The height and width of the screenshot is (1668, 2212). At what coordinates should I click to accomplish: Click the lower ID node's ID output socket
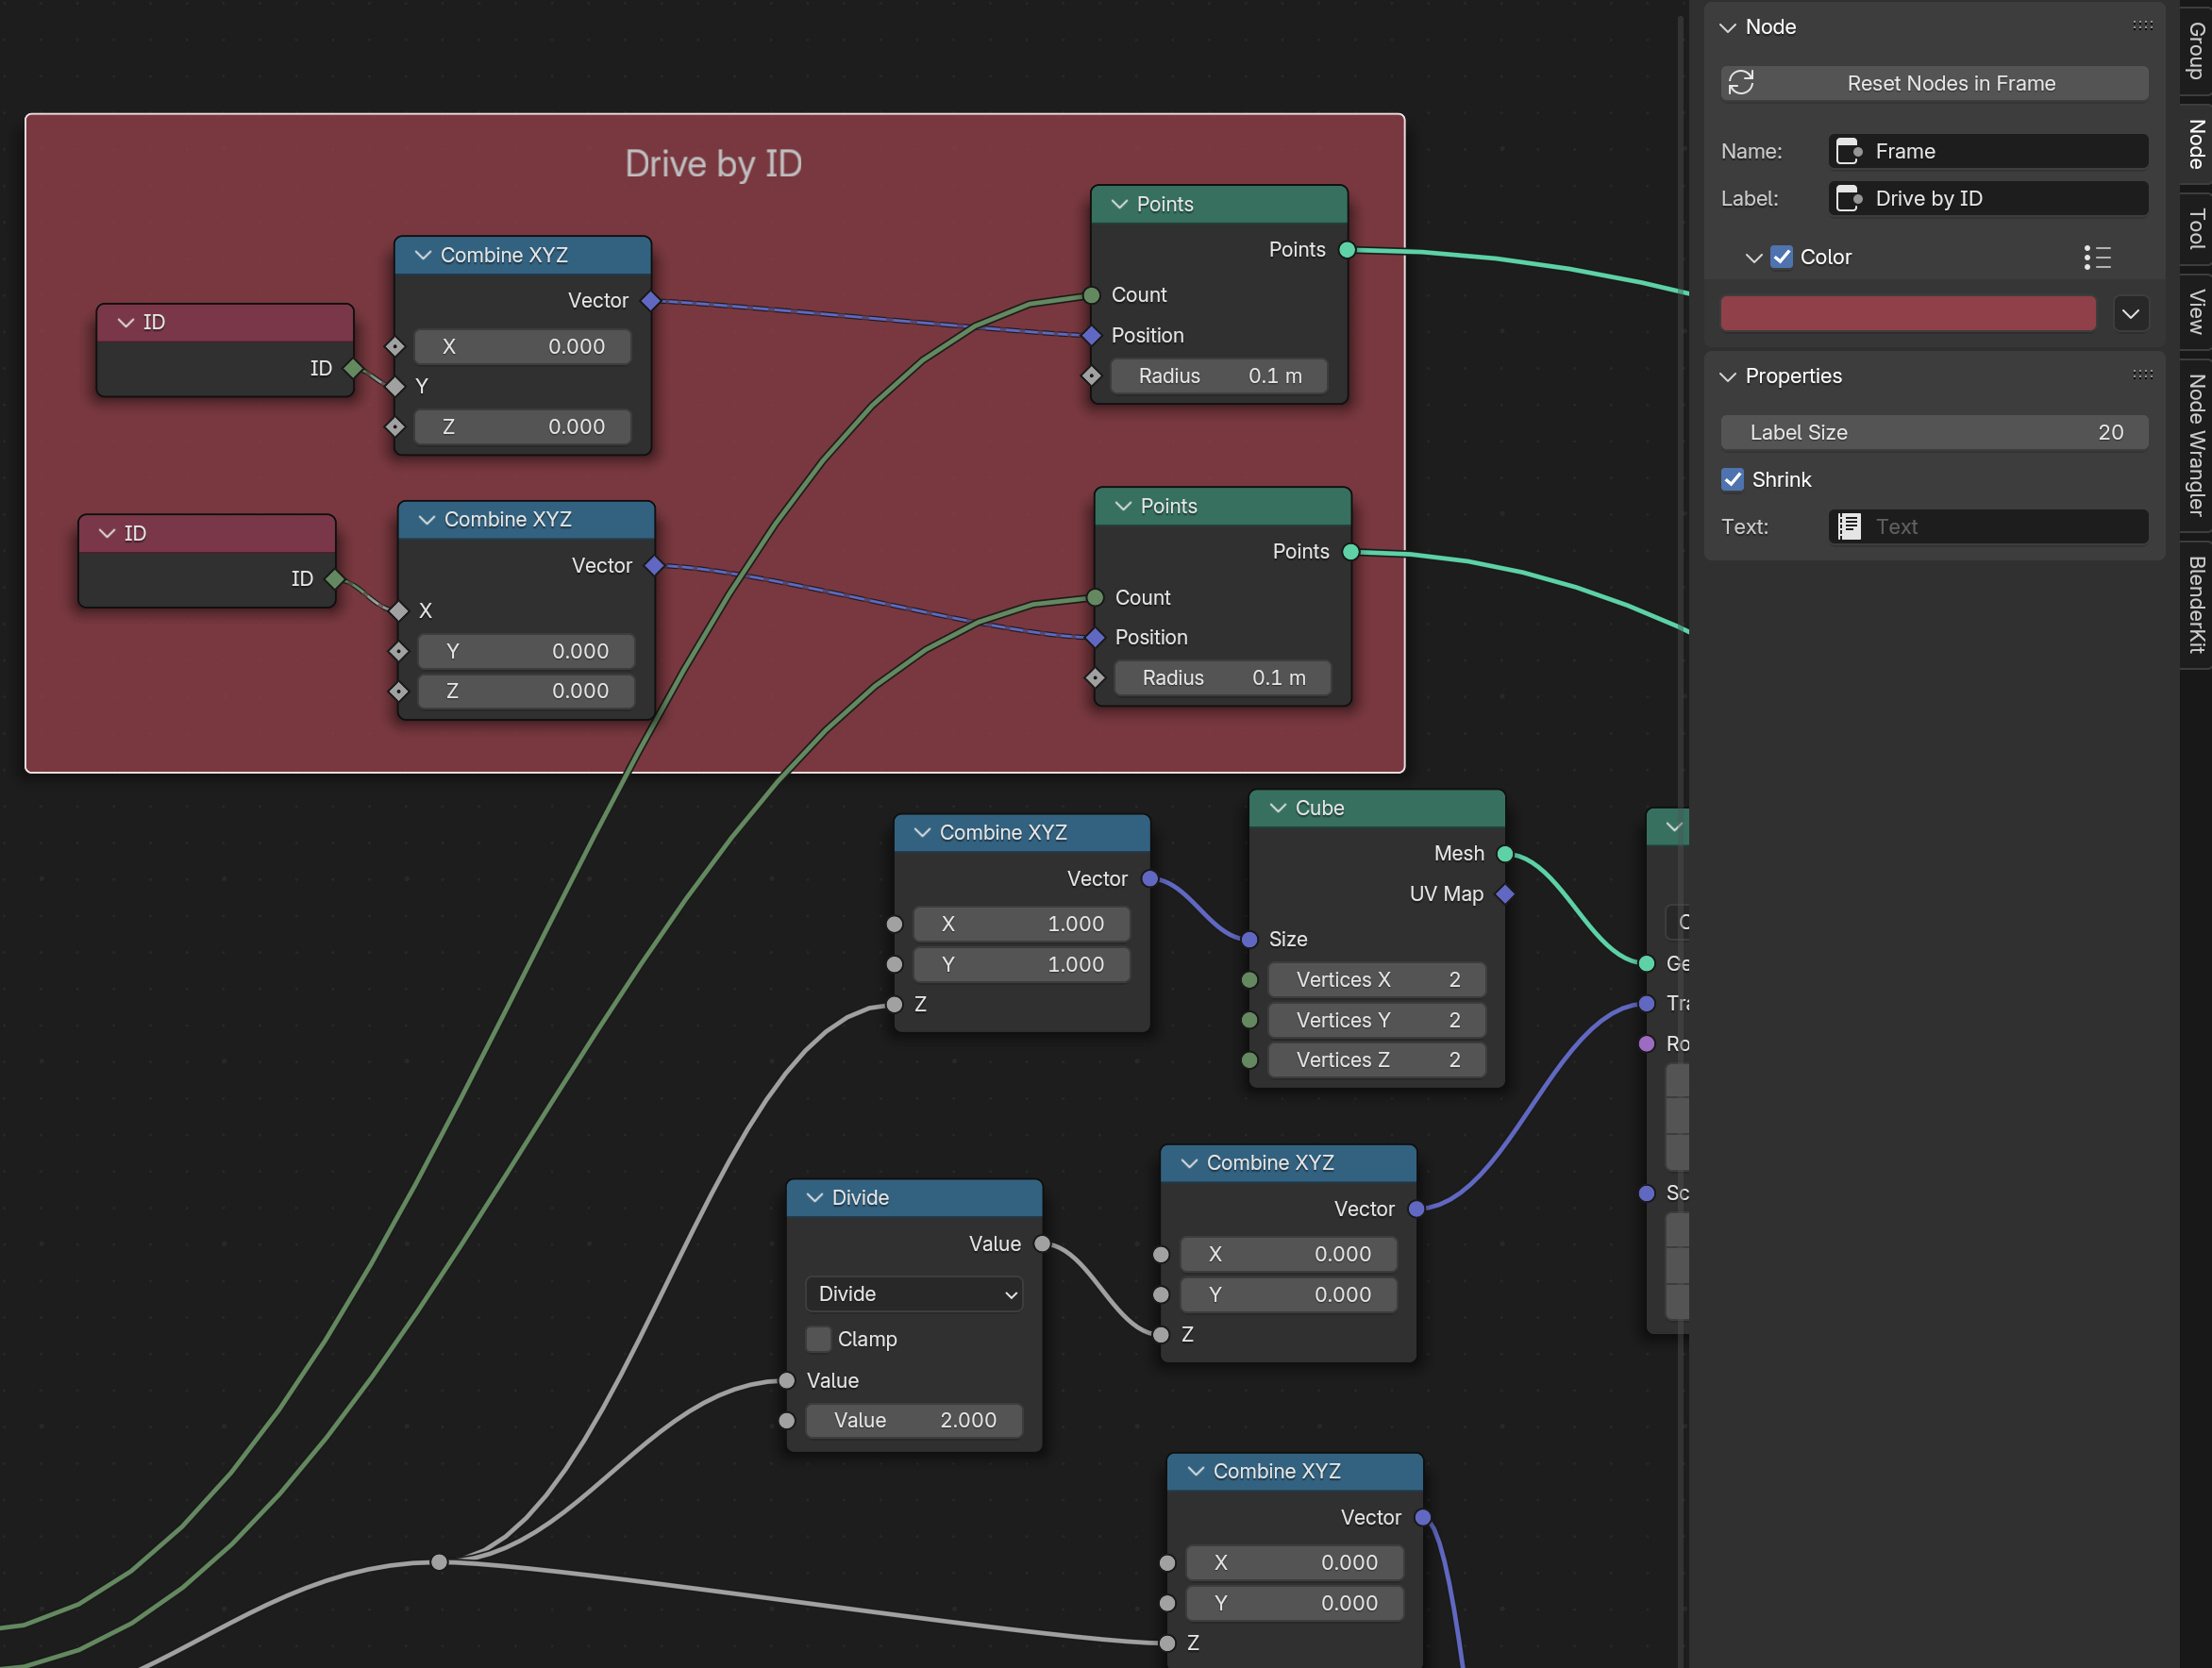pos(335,579)
